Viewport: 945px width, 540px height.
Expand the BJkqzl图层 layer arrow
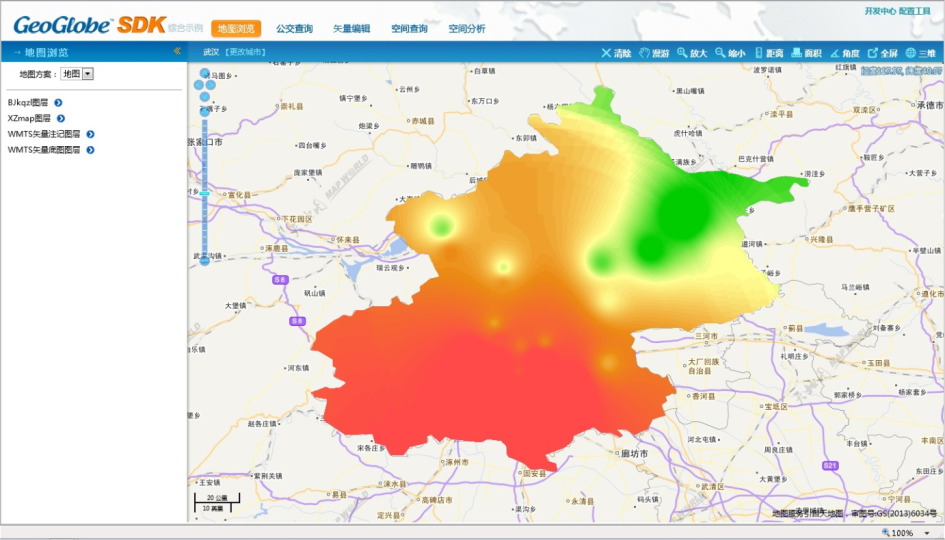tap(59, 102)
